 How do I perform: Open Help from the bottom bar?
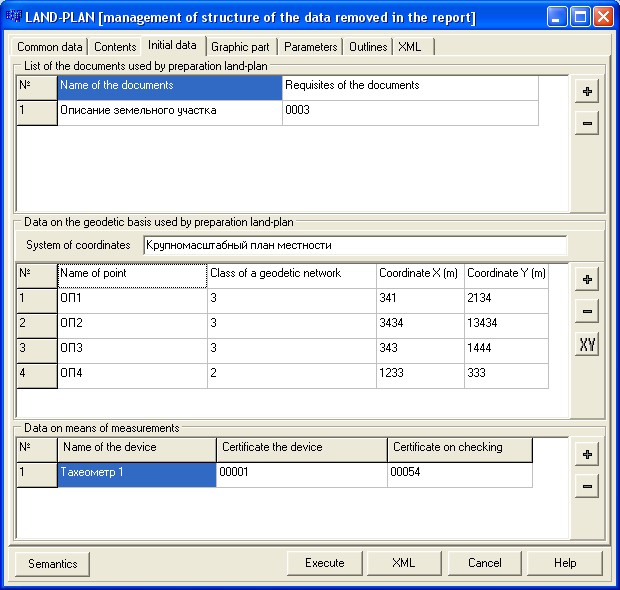click(565, 563)
